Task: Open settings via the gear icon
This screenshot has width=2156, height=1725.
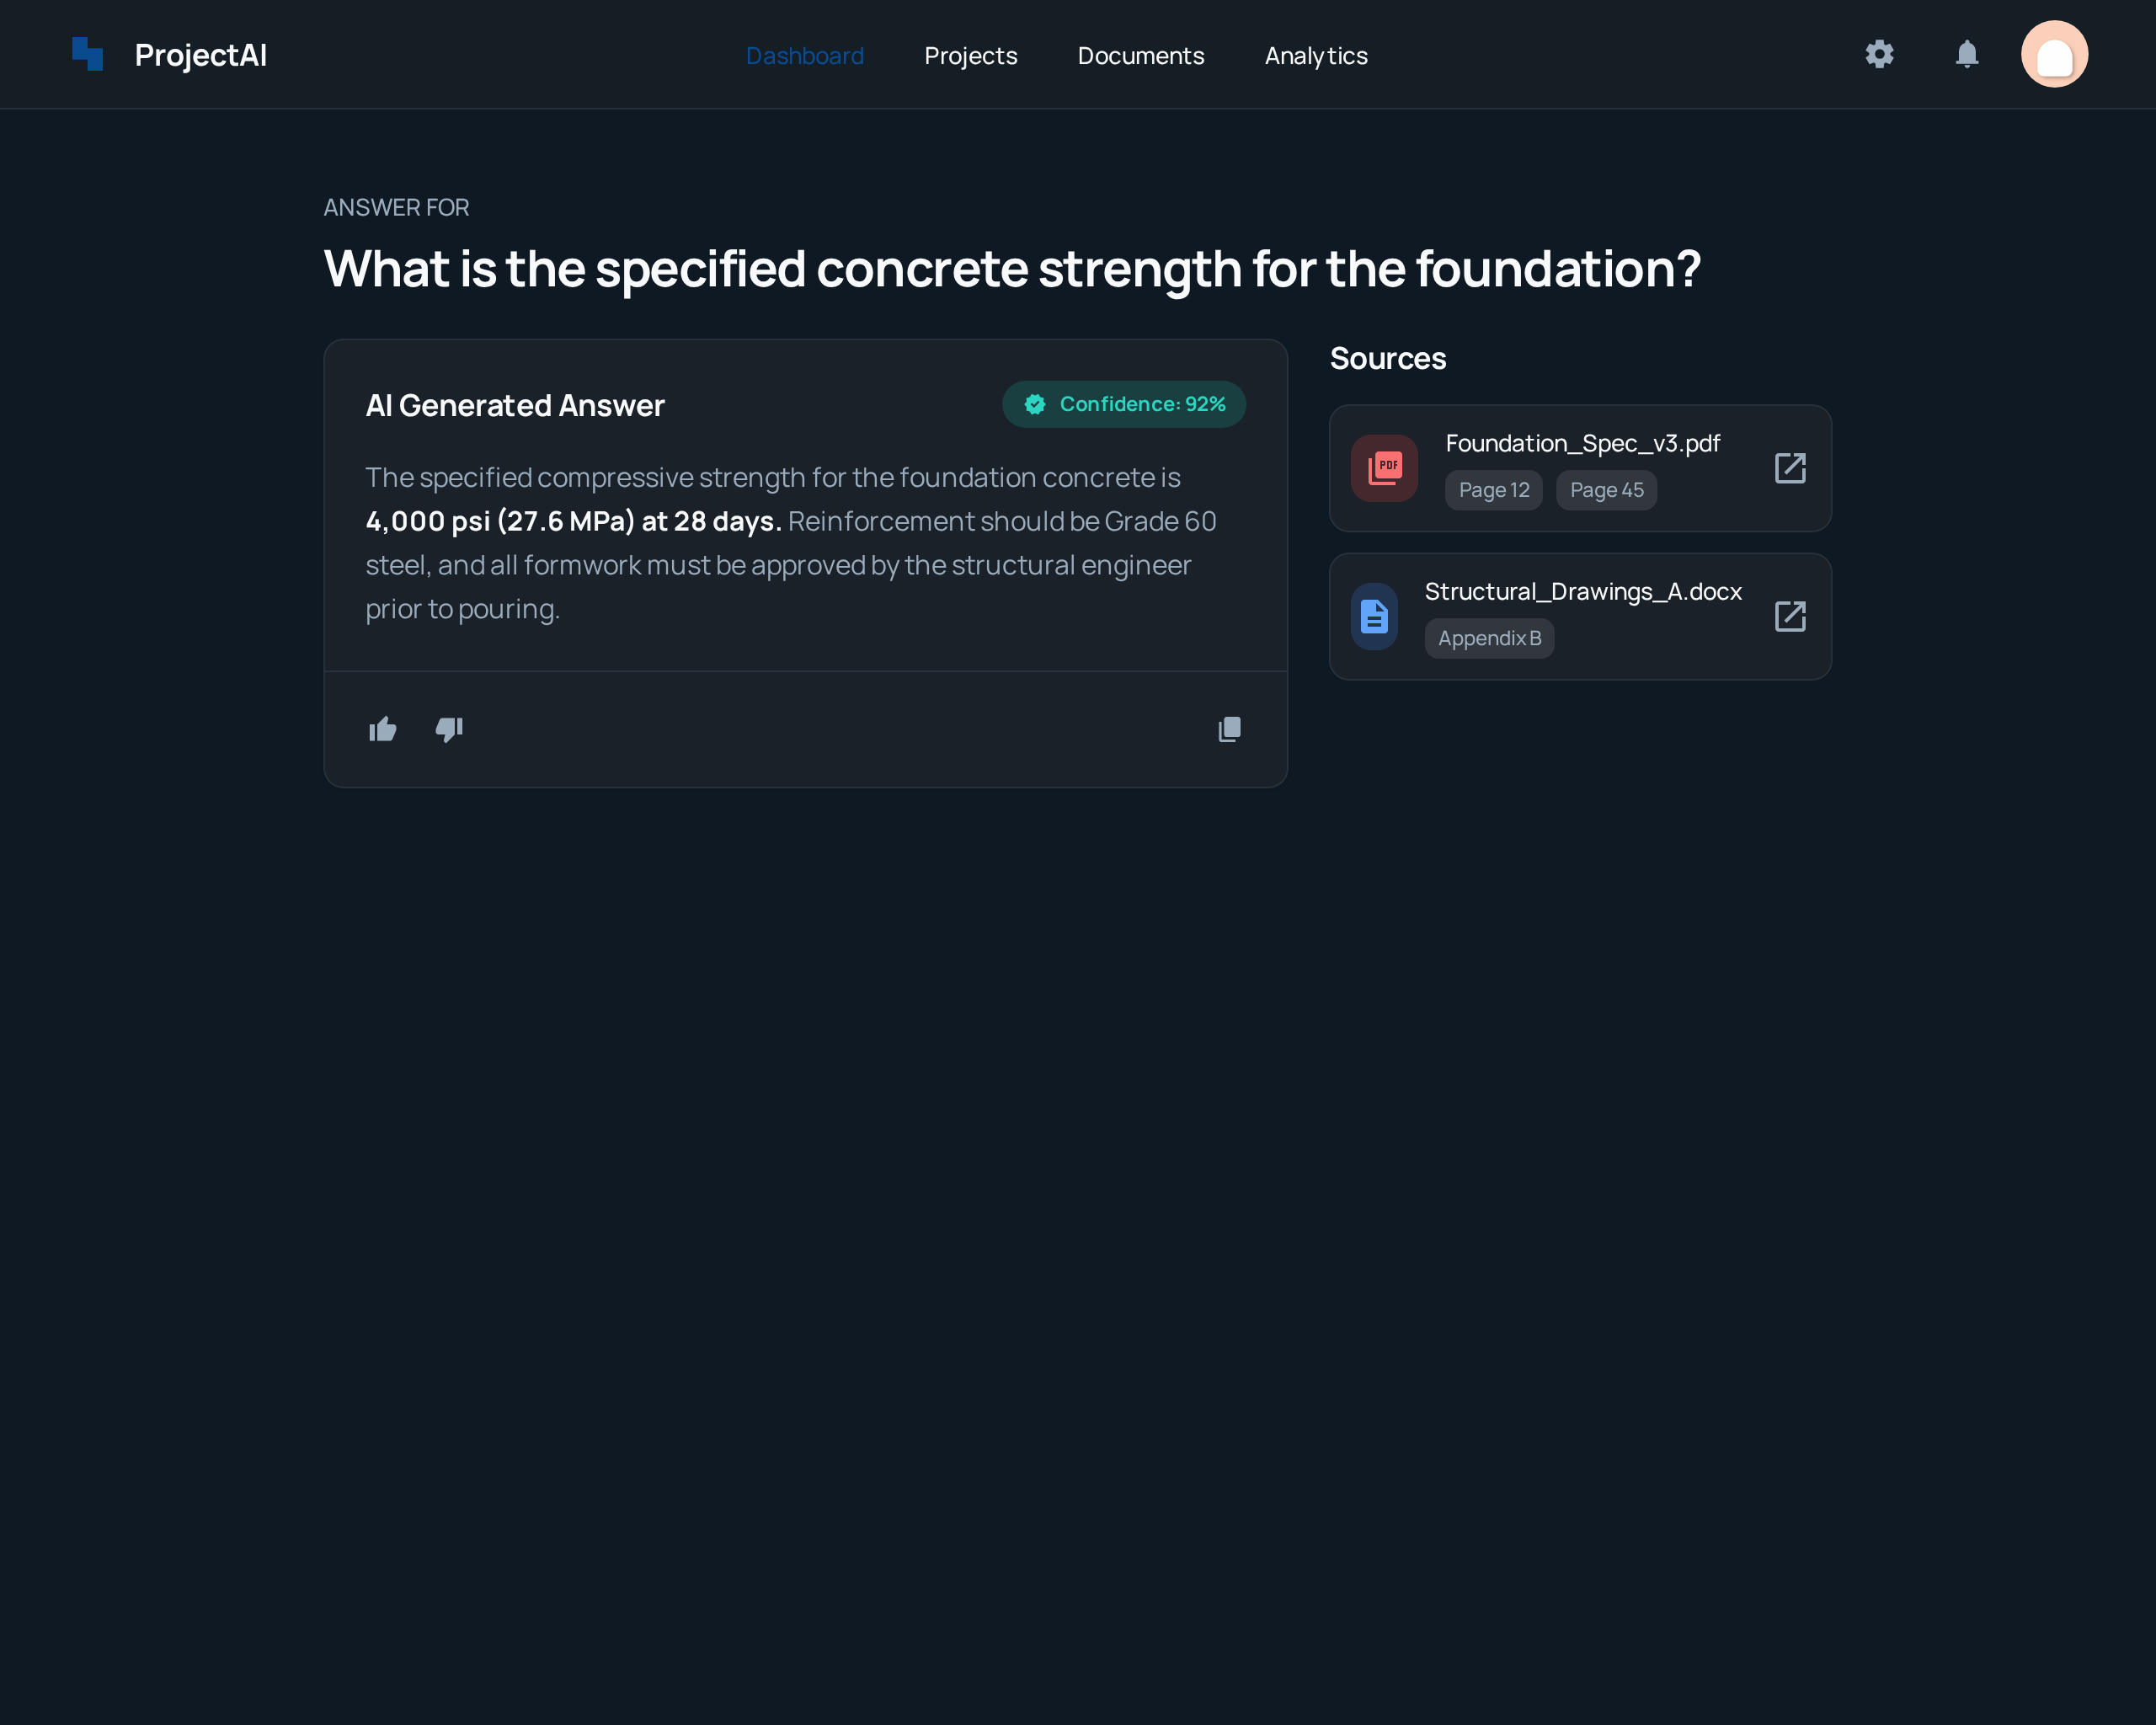Action: pyautogui.click(x=1879, y=54)
